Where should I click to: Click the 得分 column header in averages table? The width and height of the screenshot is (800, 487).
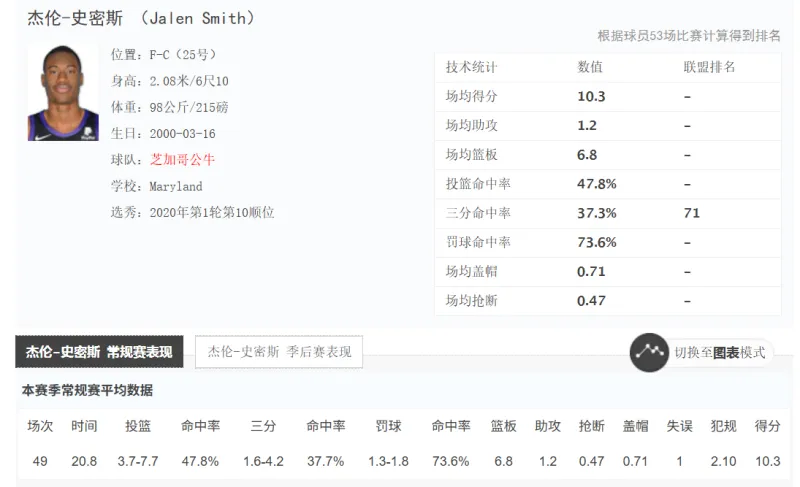(x=767, y=426)
